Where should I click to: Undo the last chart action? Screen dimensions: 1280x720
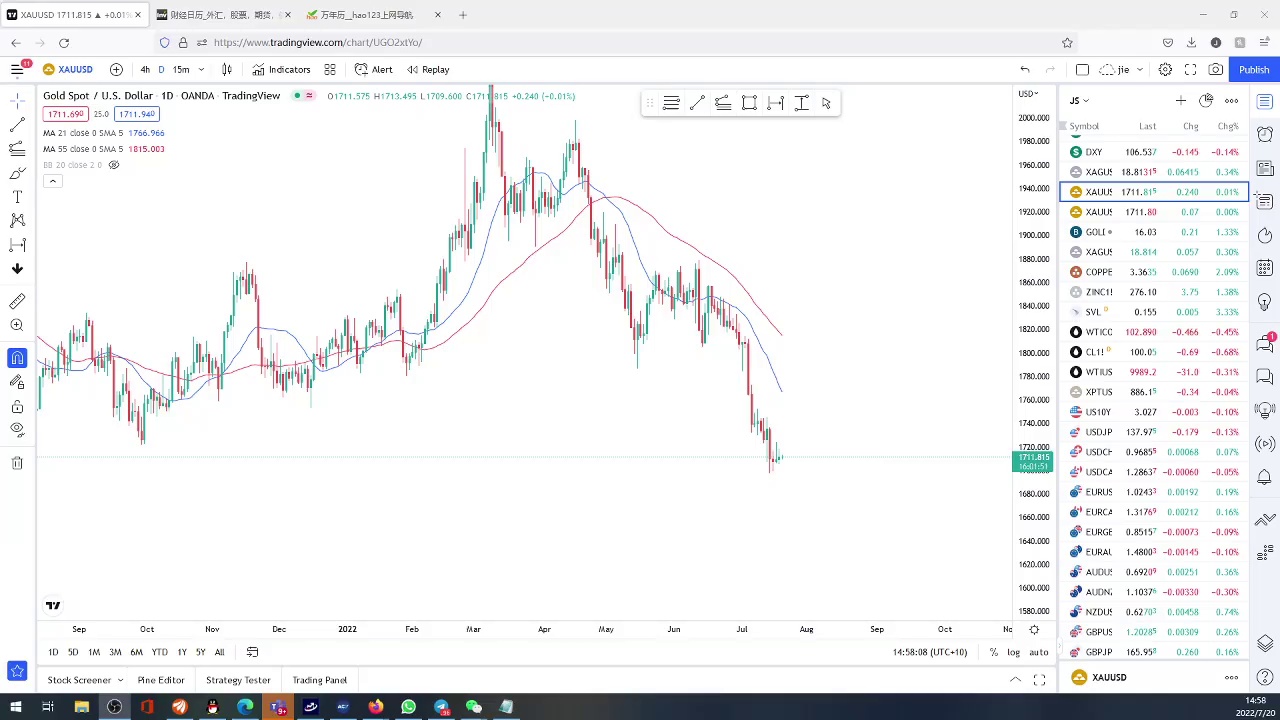click(1025, 69)
